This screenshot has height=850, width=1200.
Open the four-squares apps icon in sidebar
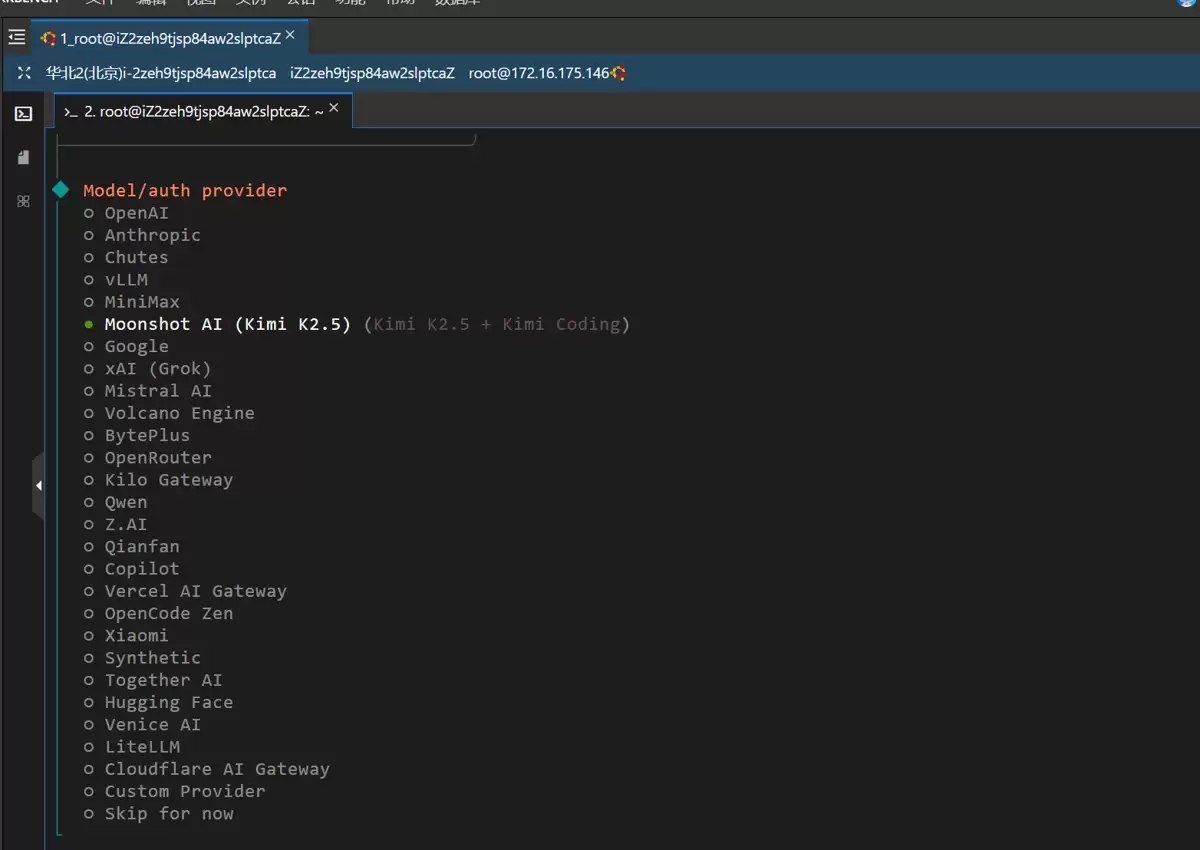tap(23, 201)
